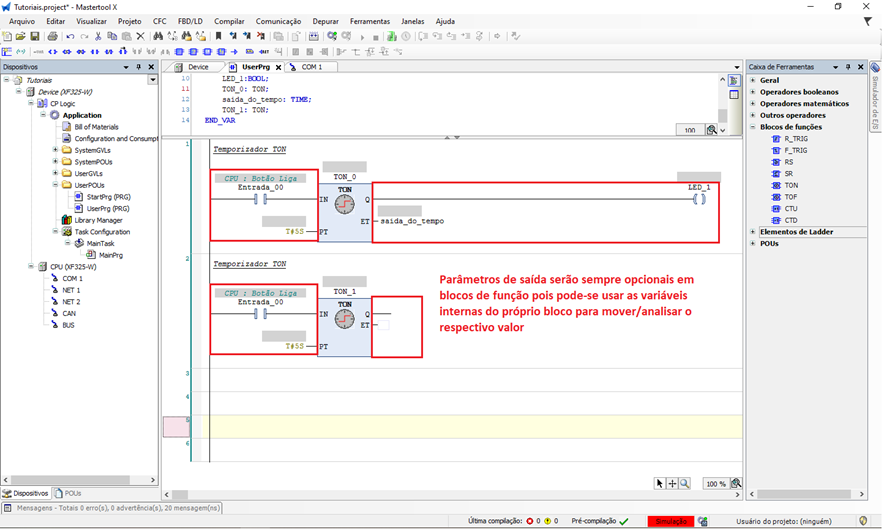Switch declaration editor to tabular view
Image resolution: width=884 pixels, height=530 pixels.
[734, 95]
